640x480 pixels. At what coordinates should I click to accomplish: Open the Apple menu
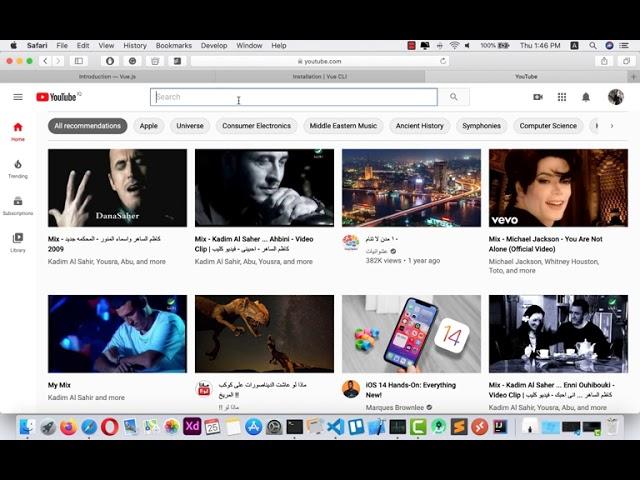tap(13, 45)
